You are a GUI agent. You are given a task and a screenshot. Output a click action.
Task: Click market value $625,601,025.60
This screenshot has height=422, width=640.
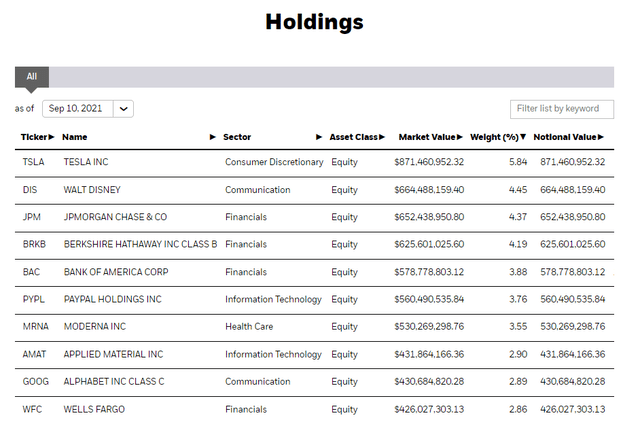pyautogui.click(x=429, y=244)
